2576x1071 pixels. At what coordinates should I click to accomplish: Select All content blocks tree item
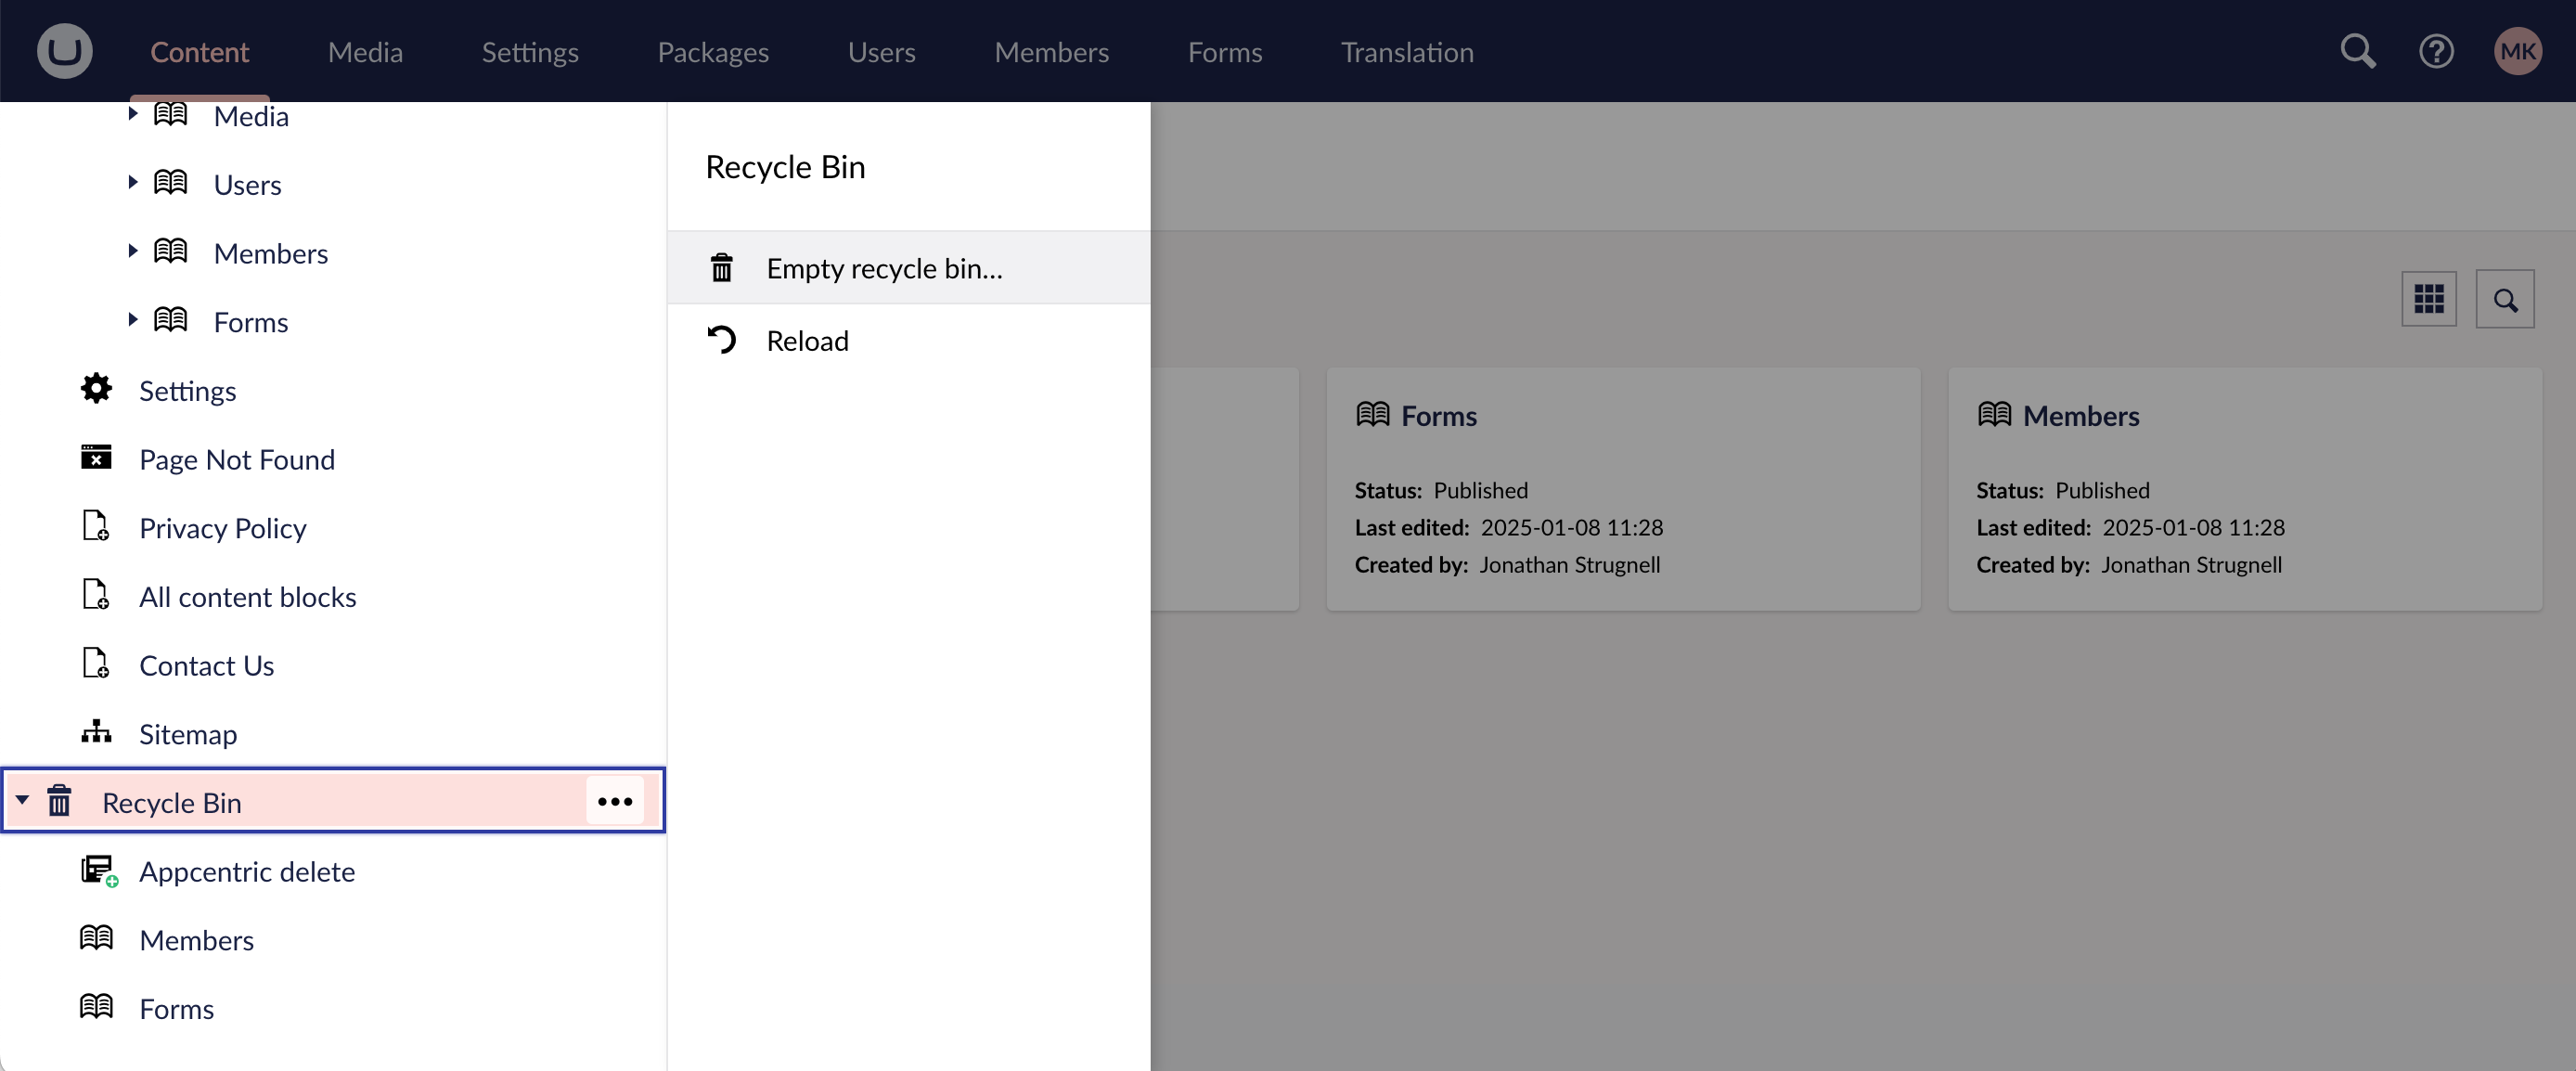247,597
